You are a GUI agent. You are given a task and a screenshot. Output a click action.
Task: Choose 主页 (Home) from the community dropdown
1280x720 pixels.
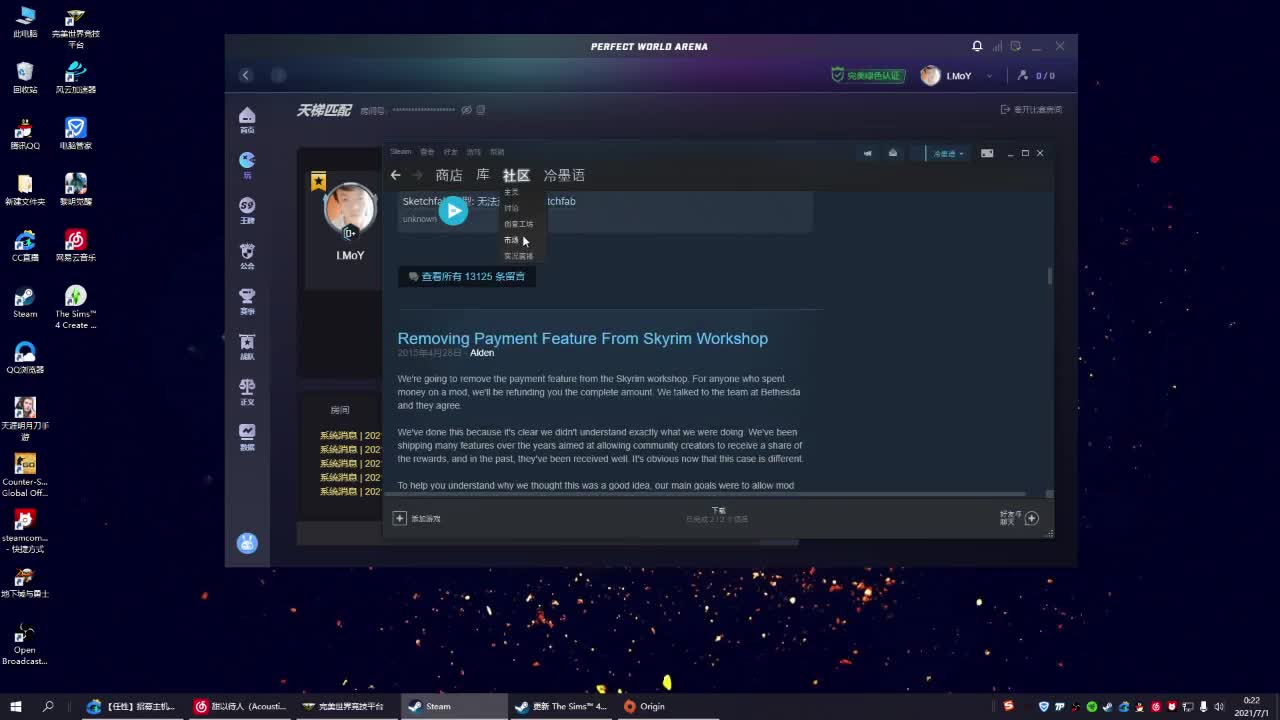point(511,192)
